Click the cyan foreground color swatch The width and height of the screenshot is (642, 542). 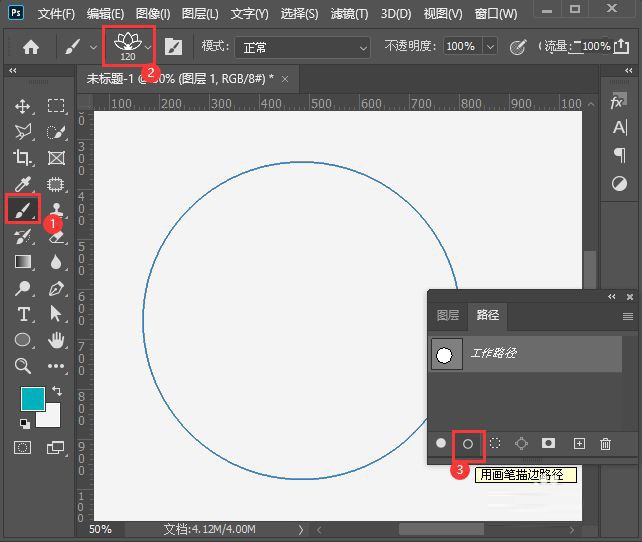click(x=33, y=398)
